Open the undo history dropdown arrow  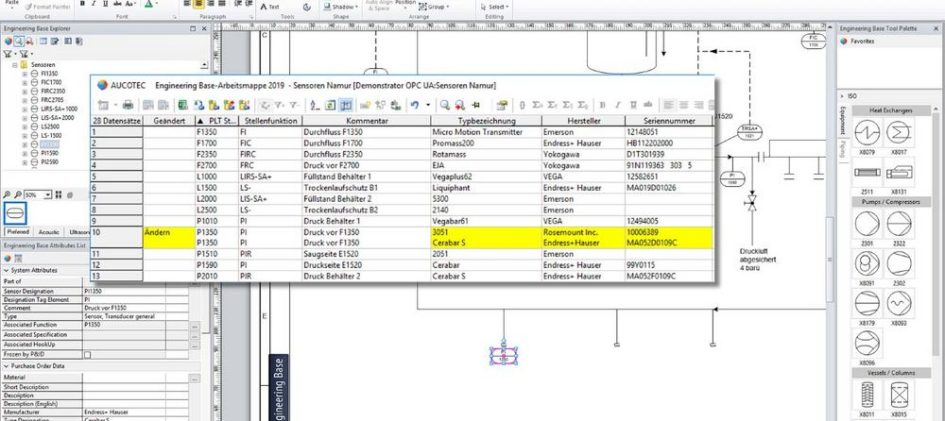427,105
